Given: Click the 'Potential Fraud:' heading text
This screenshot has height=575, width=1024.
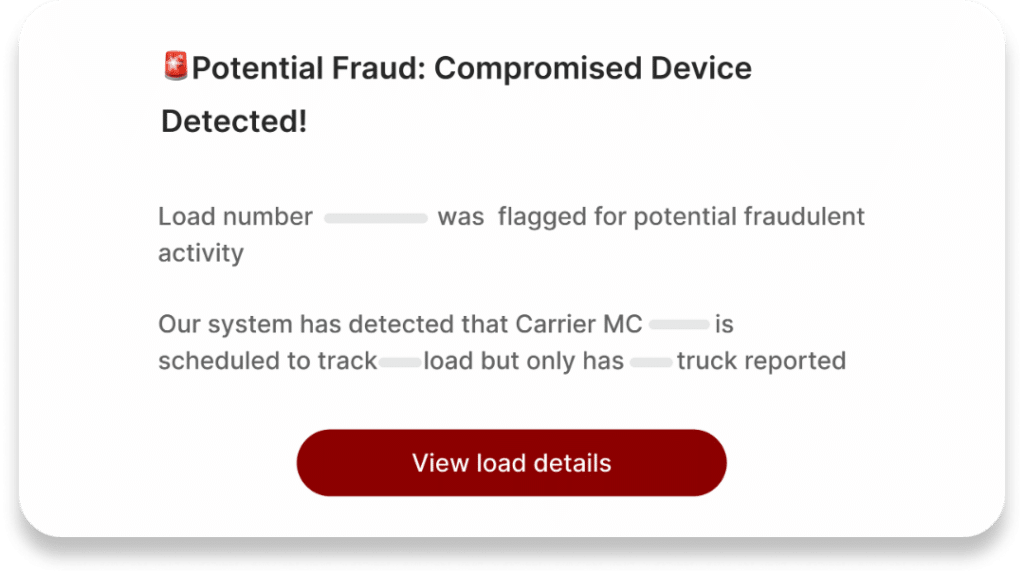Looking at the screenshot, I should tap(309, 68).
